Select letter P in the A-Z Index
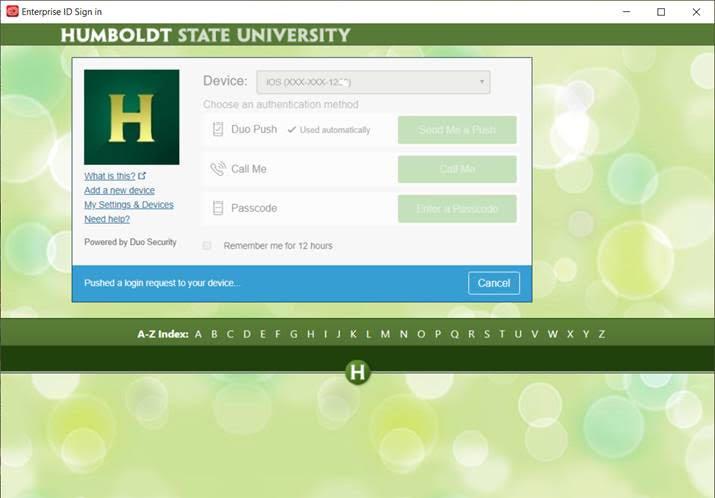This screenshot has height=498, width=715. pyautogui.click(x=438, y=334)
